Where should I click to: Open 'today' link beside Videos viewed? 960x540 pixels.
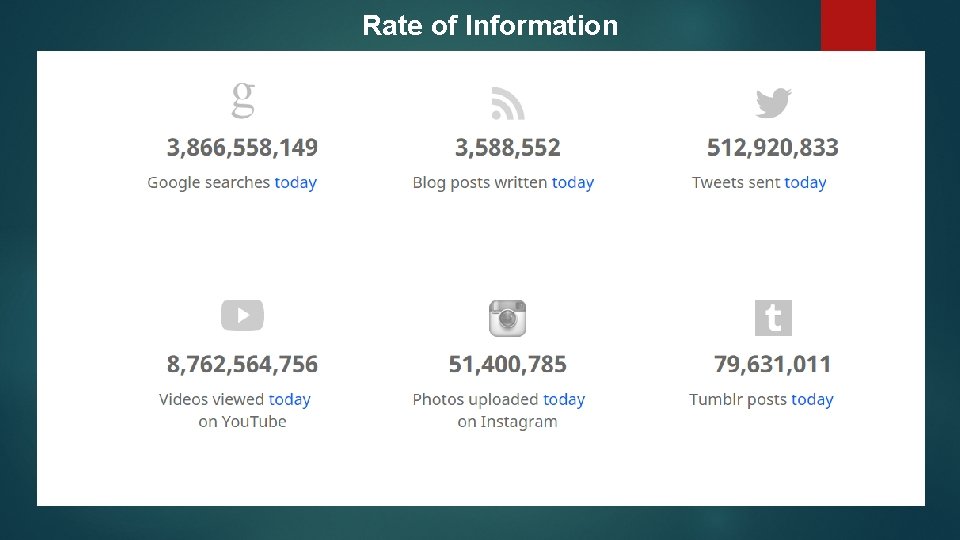290,400
